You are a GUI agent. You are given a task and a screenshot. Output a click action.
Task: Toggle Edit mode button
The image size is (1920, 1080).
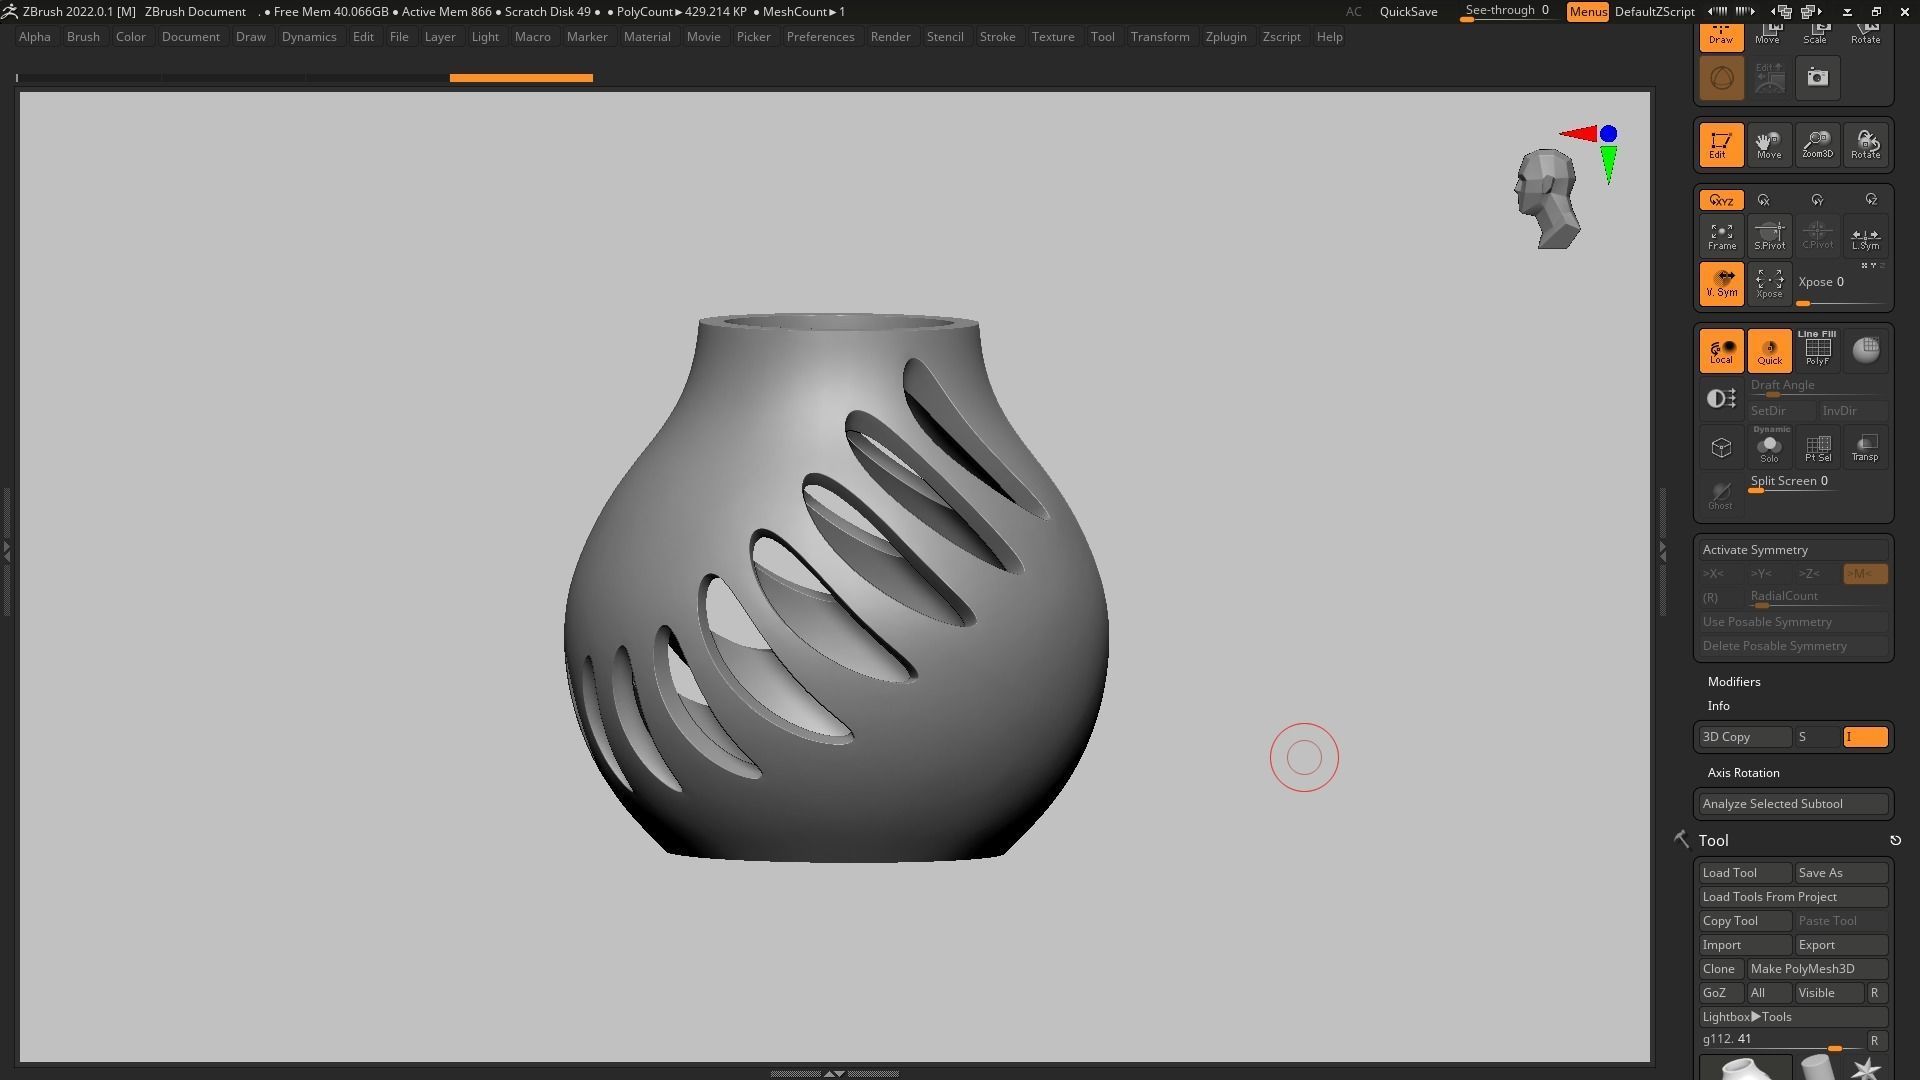pyautogui.click(x=1721, y=145)
